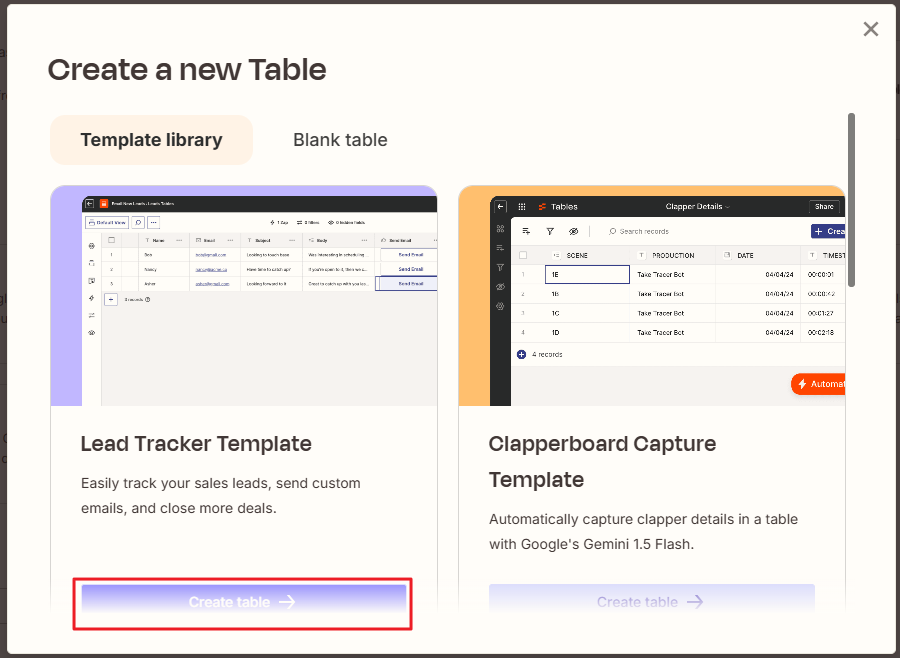The width and height of the screenshot is (900, 658).
Task: Create table from Clapperboard Capture Template
Action: 651,602
